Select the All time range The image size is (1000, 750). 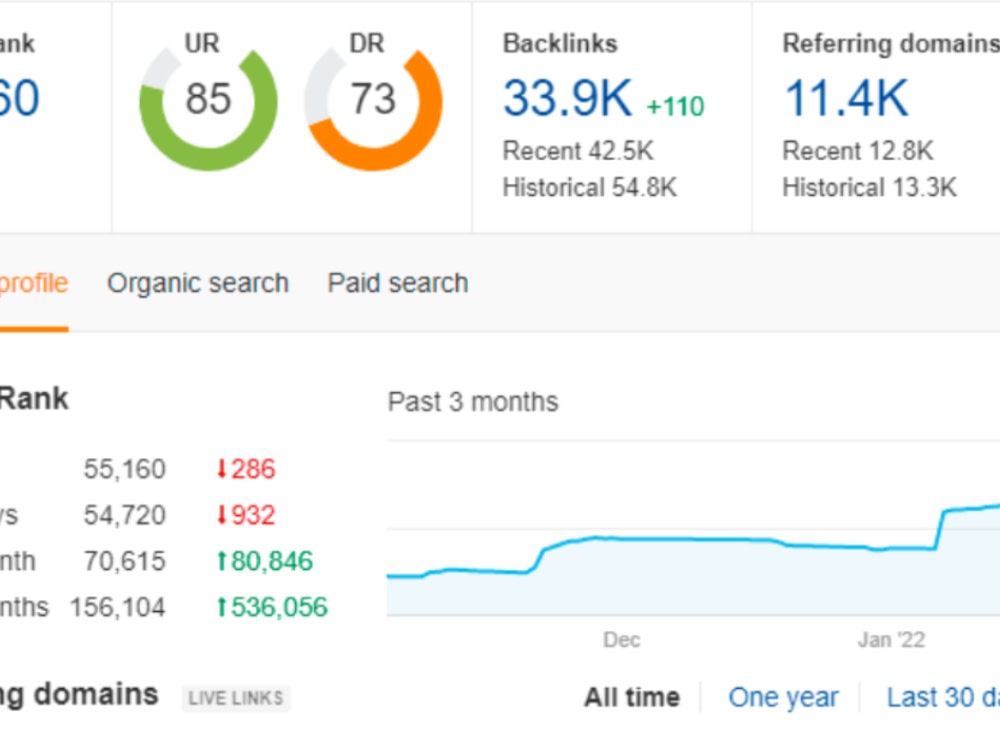(x=632, y=697)
